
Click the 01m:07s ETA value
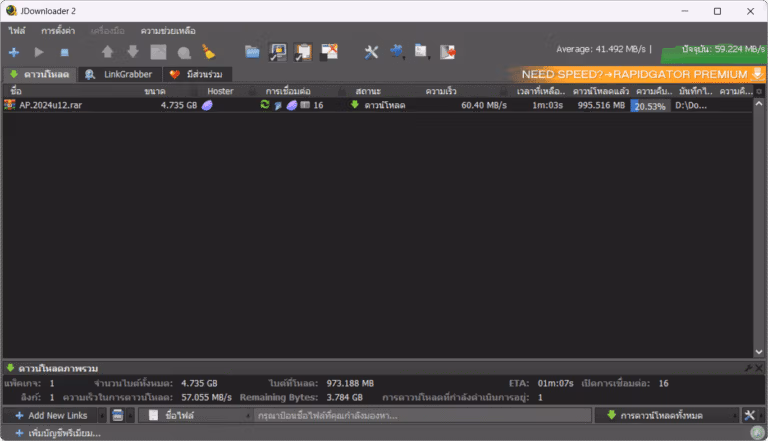click(x=555, y=383)
